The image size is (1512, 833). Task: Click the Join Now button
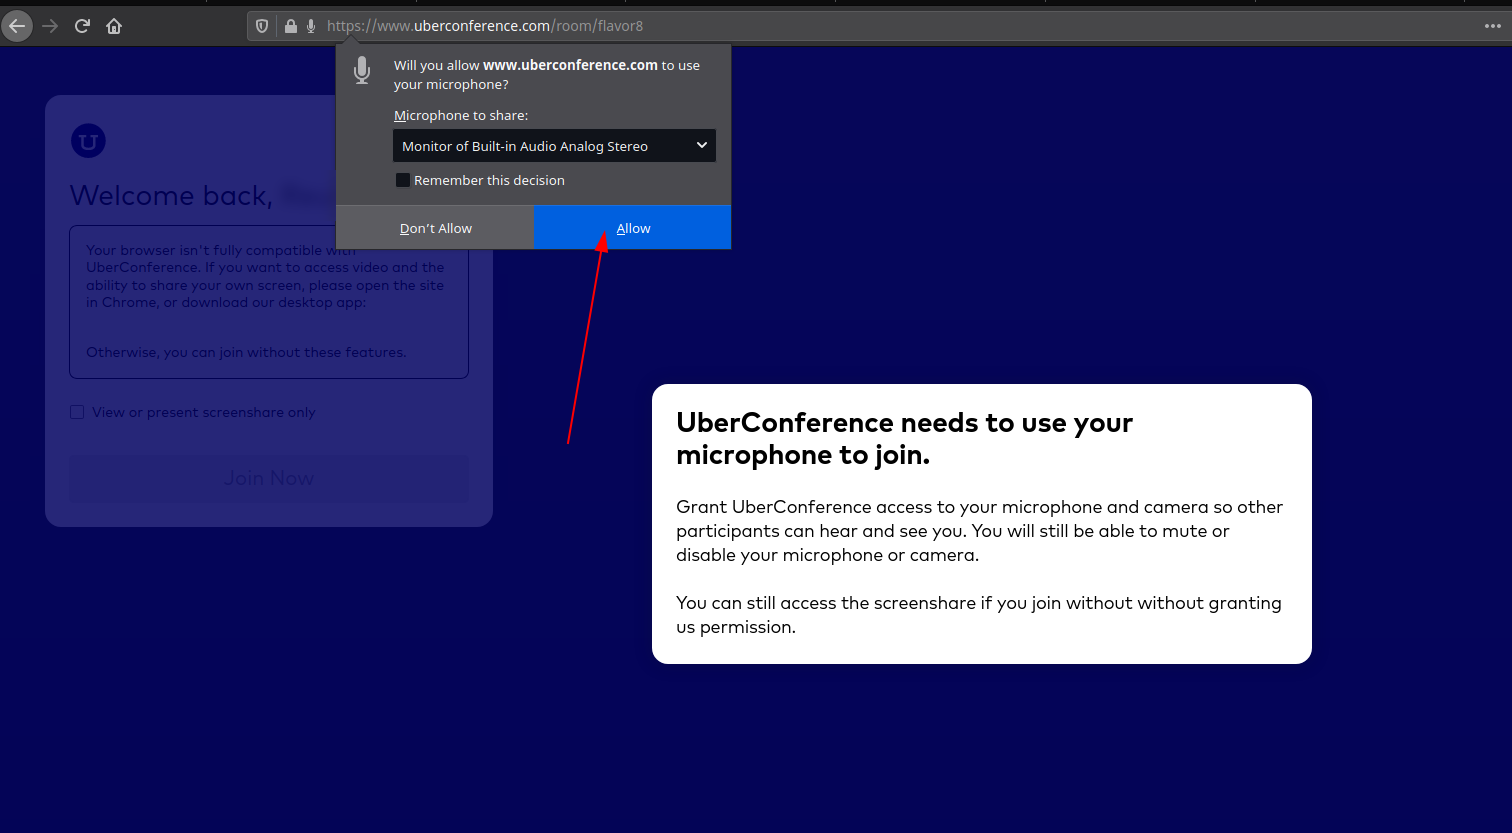(268, 478)
